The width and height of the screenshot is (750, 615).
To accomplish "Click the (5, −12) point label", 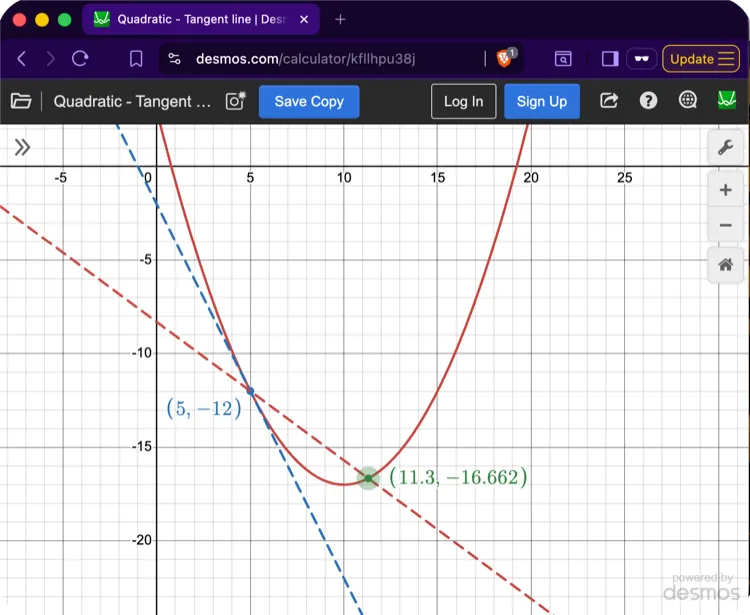I will pyautogui.click(x=204, y=408).
